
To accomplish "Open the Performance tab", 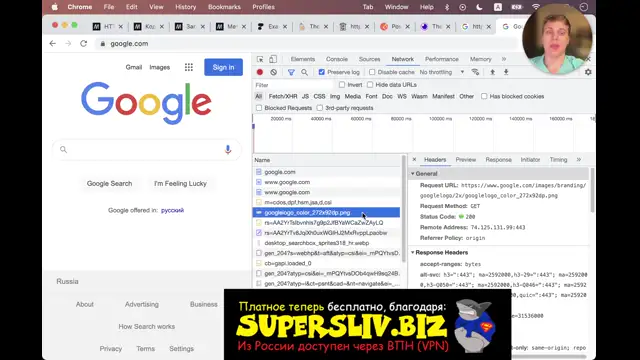I will (442, 59).
